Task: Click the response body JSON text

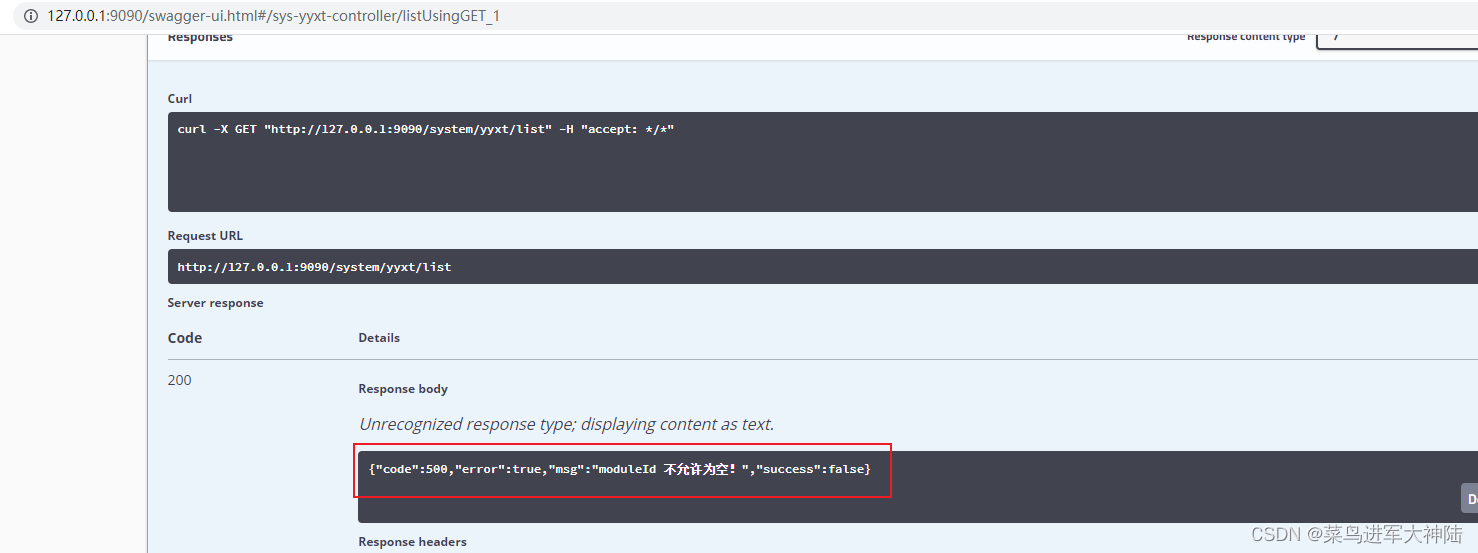Action: pos(620,469)
